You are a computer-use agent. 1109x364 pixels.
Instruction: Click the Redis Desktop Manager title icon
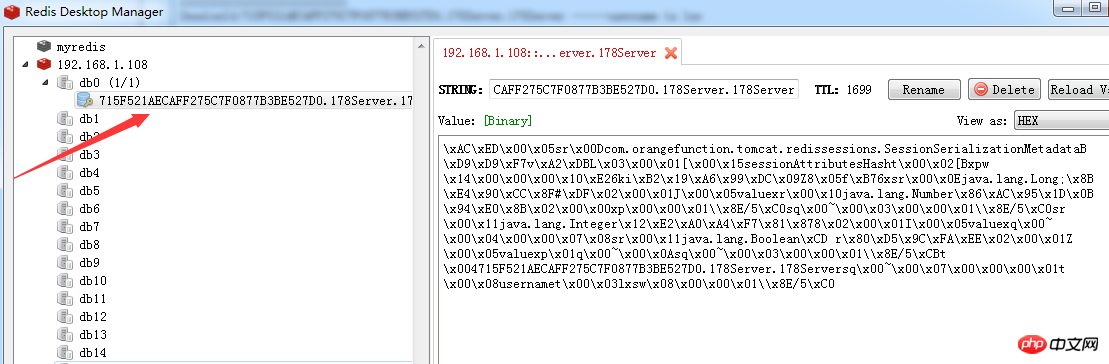pos(12,12)
